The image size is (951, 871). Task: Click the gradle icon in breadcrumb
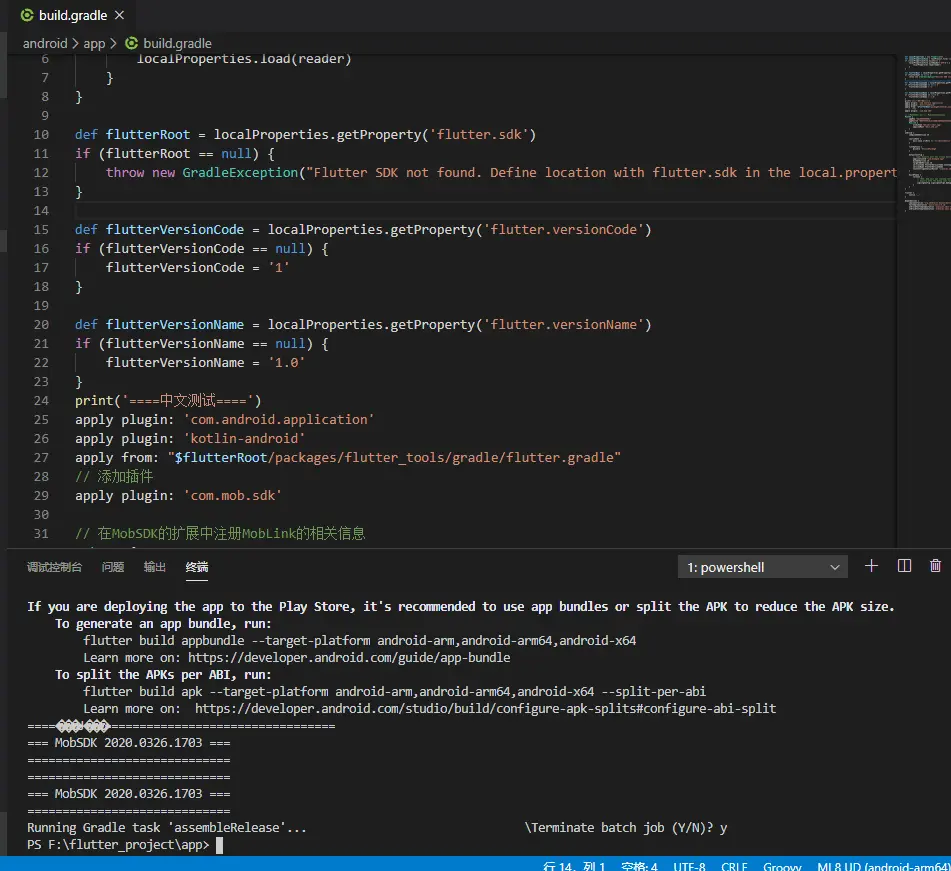pos(131,44)
